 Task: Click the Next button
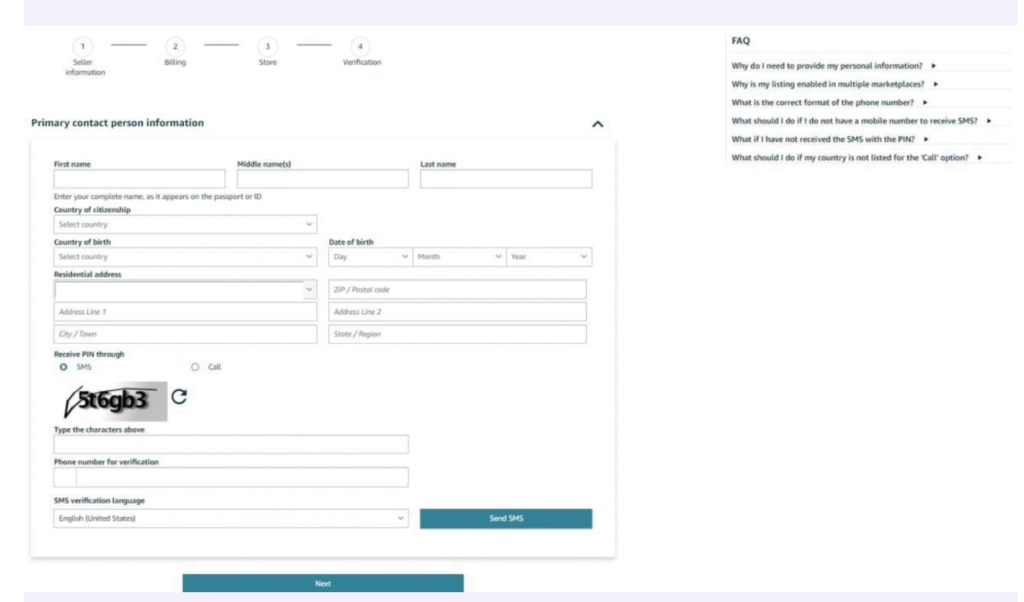(x=323, y=583)
